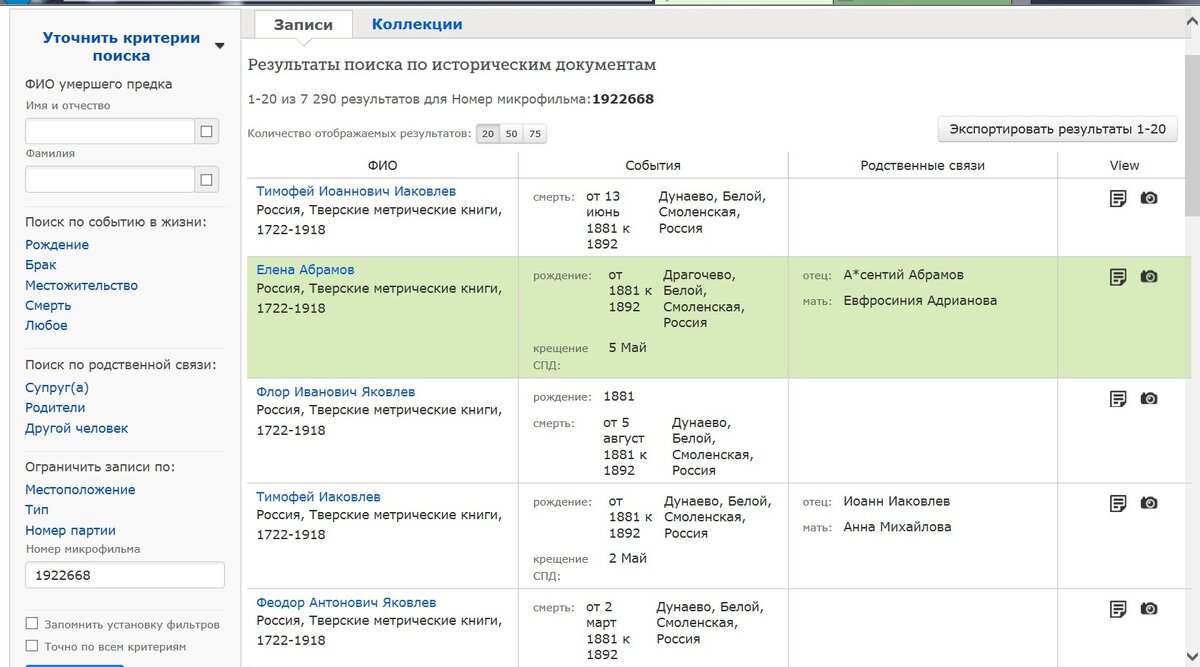This screenshot has height=667, width=1200.
Task: Show 50 results per page
Action: [511, 134]
